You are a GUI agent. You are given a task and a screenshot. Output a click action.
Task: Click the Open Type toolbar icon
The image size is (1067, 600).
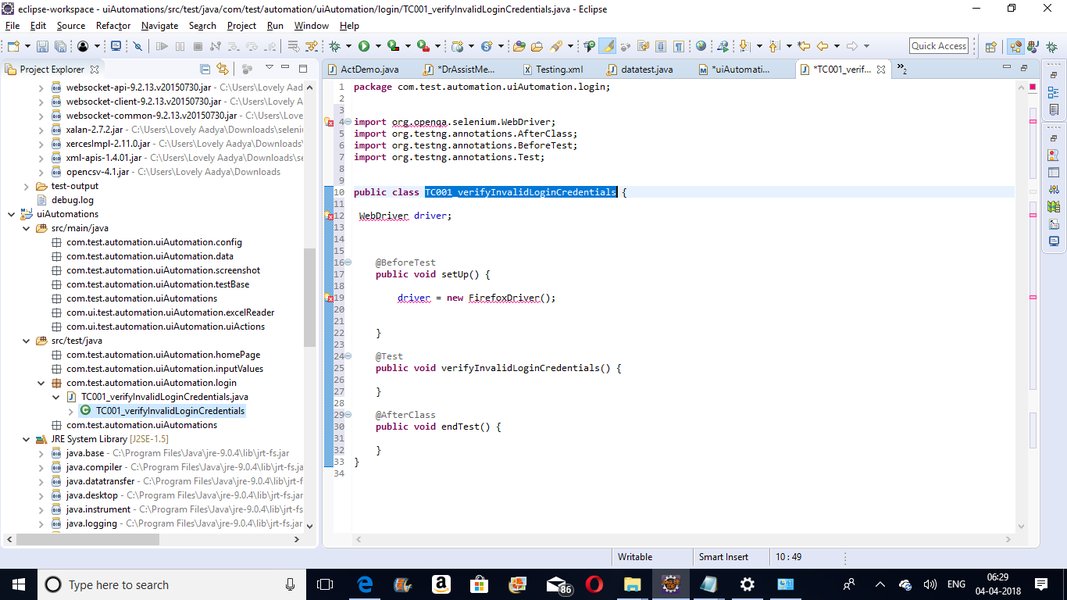point(519,46)
